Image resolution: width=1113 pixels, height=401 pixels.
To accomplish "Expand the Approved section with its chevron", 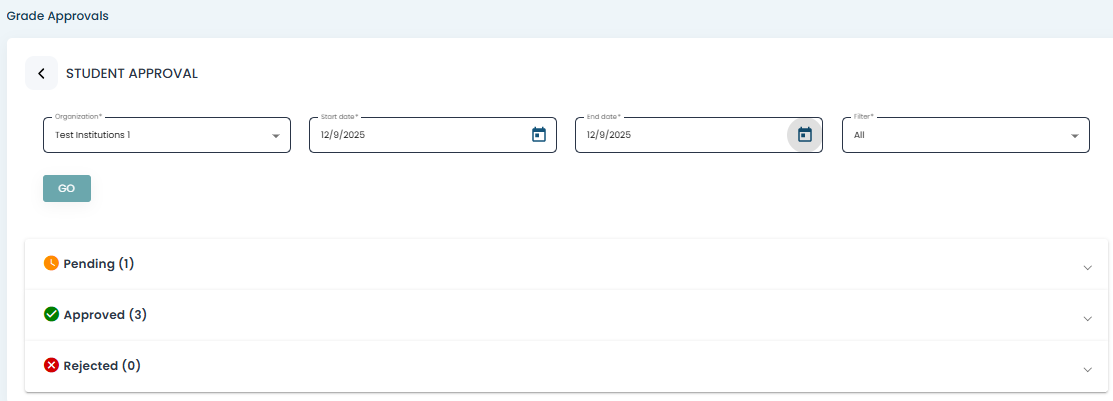I will pos(1087,318).
